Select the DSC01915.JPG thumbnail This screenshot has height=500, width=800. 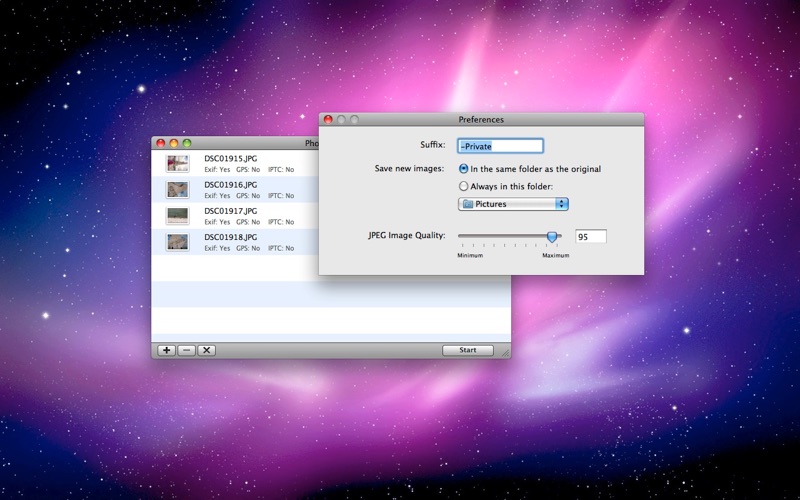pos(178,163)
